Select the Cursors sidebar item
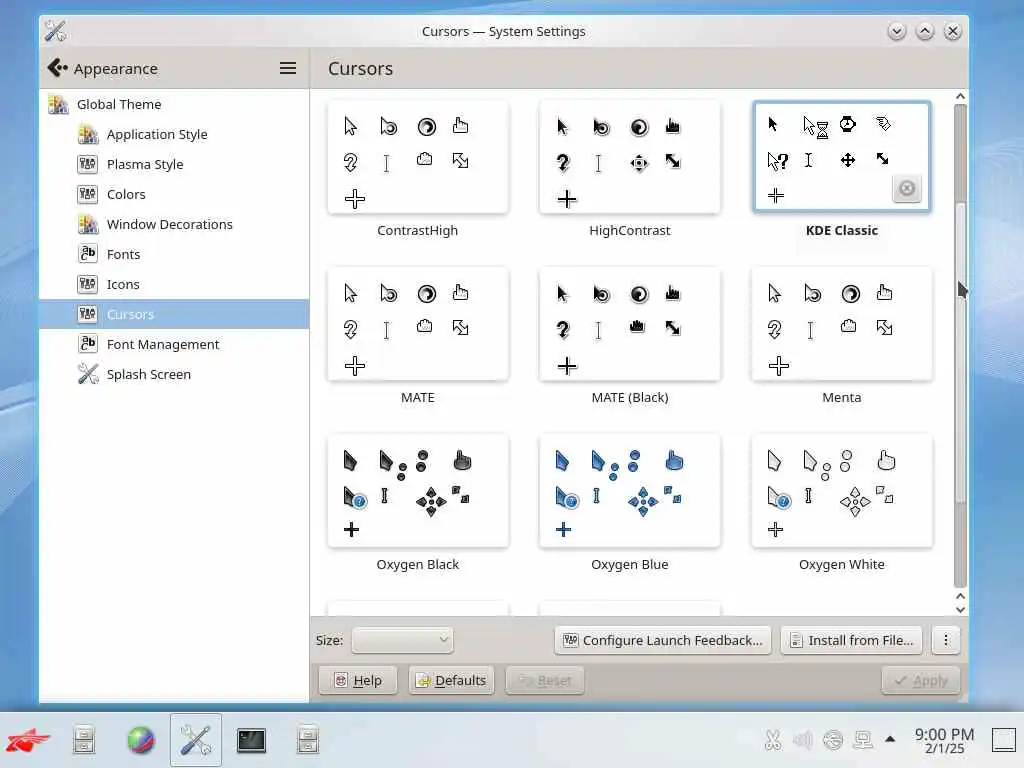The image size is (1024, 768). coord(174,314)
